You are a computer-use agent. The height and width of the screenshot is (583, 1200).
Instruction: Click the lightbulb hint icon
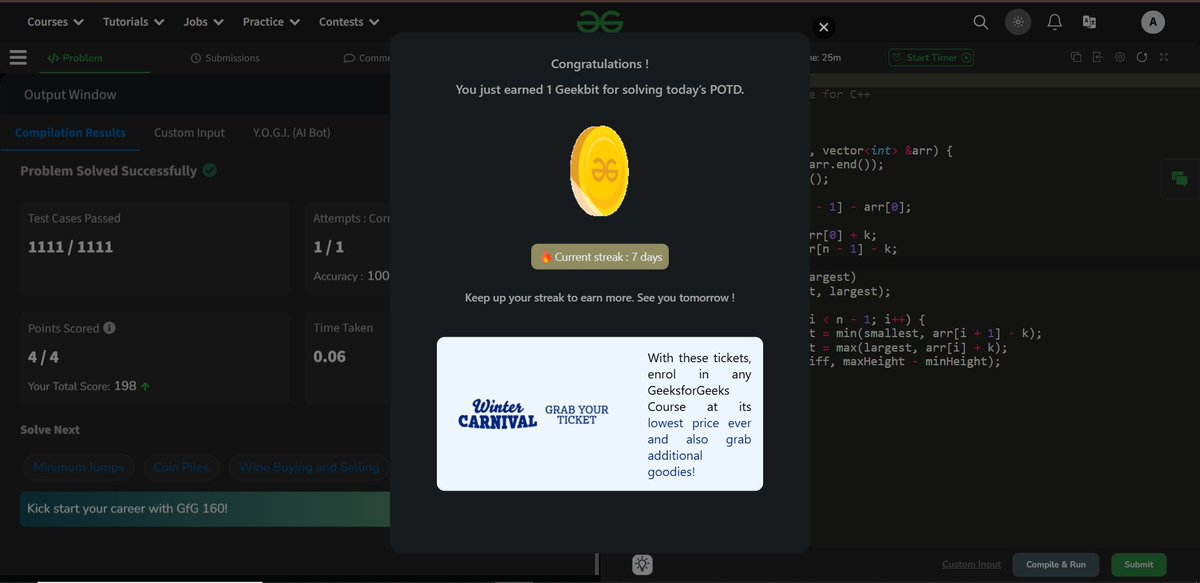click(642, 565)
